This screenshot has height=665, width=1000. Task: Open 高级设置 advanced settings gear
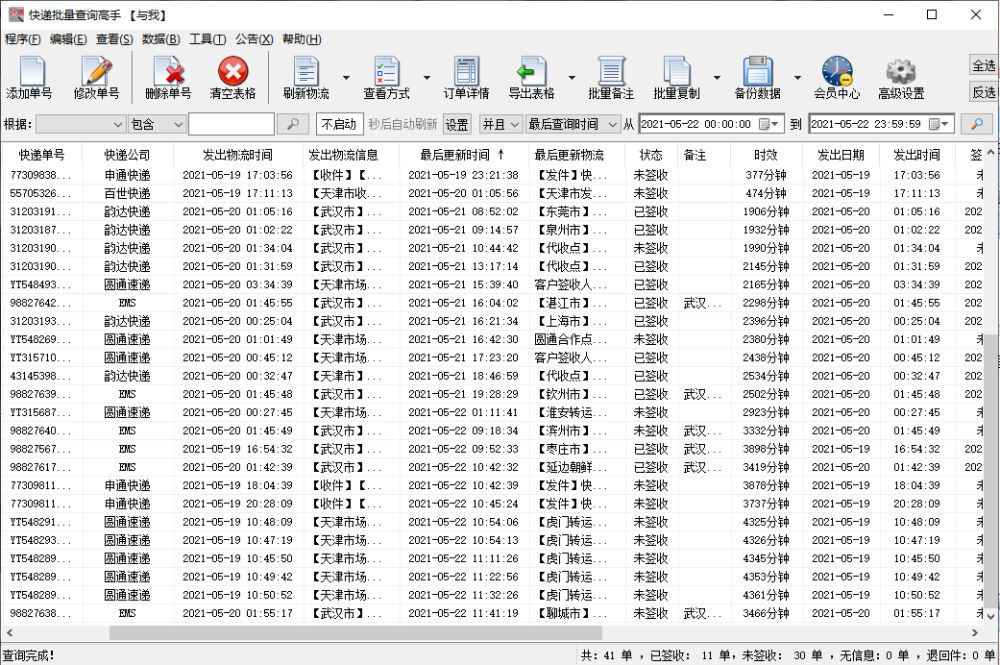click(901, 77)
